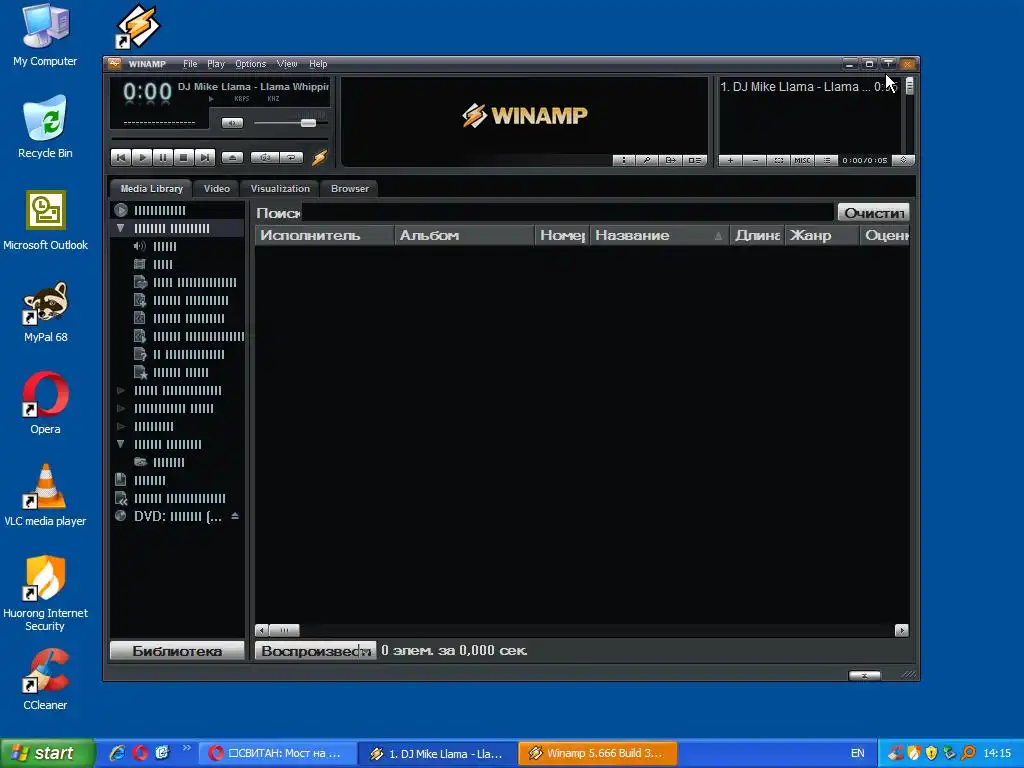The image size is (1024, 768).
Task: Eject the DVD drive using the eject icon
Action: tap(235, 516)
